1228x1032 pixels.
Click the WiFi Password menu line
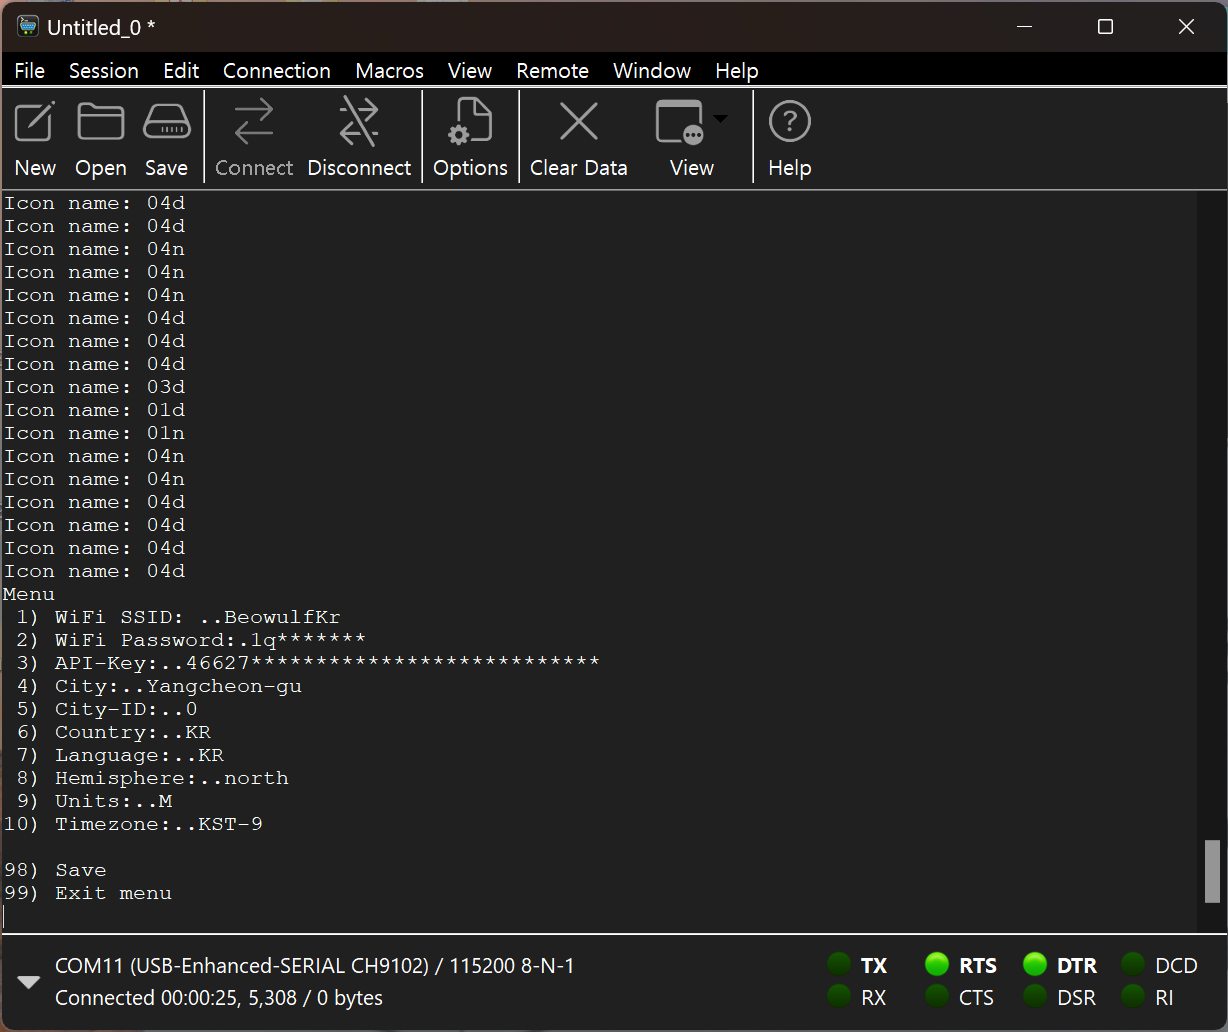tap(191, 640)
